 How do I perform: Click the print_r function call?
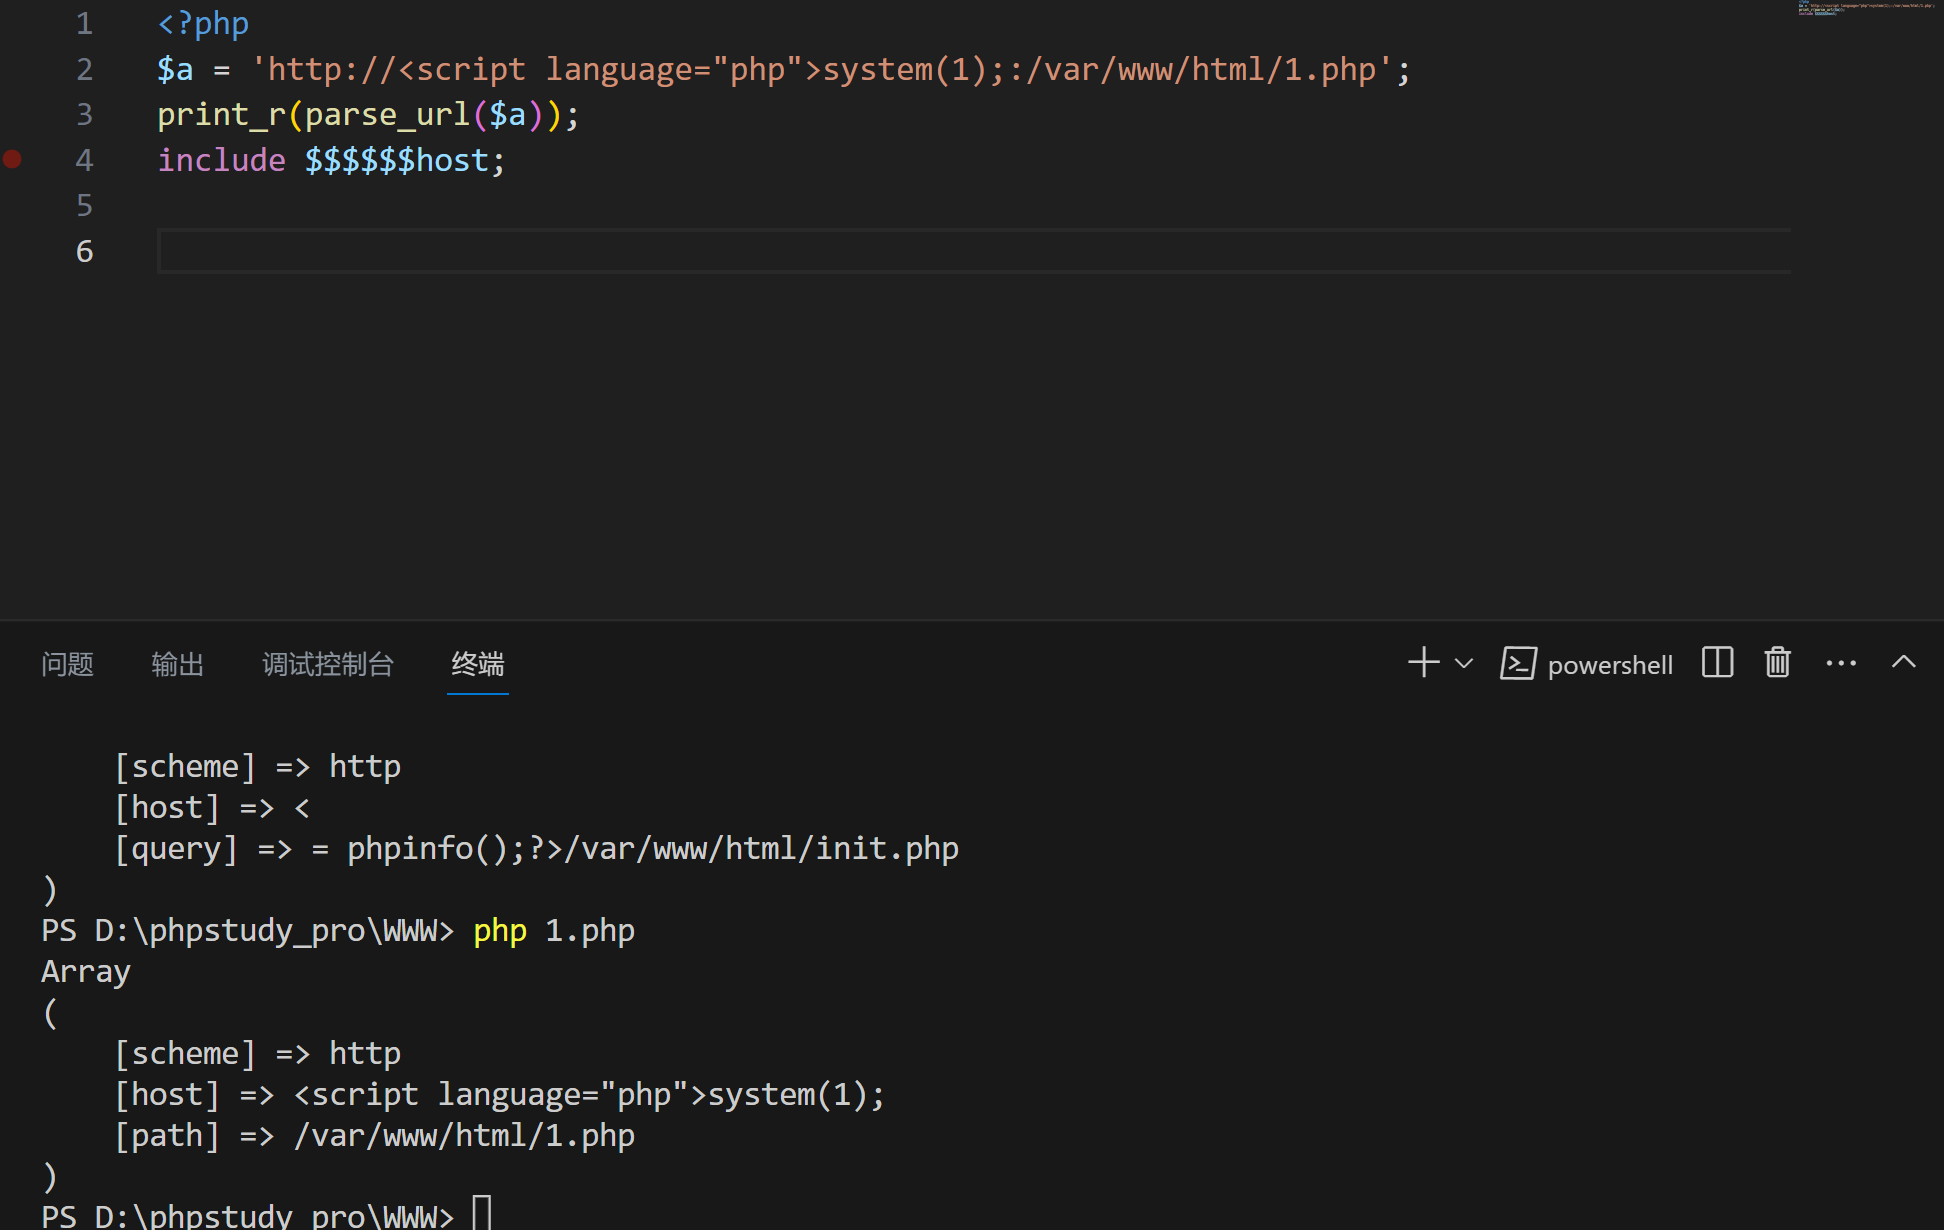coord(222,115)
